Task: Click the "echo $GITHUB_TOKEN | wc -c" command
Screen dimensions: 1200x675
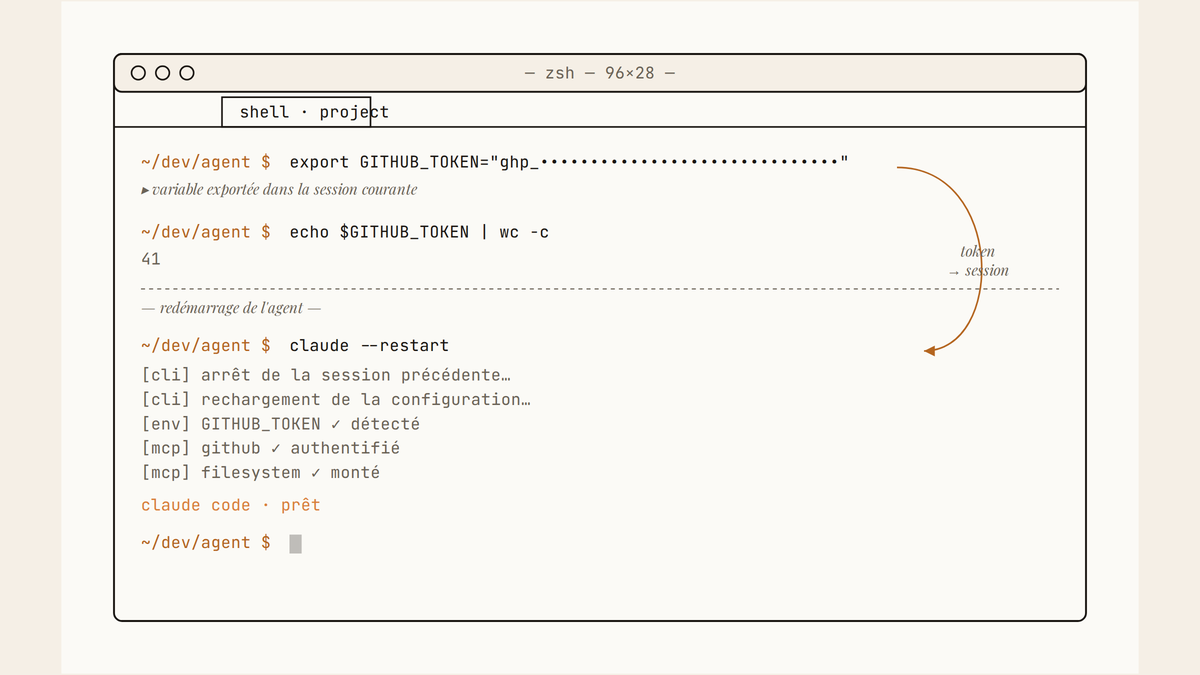Action: pyautogui.click(x=419, y=232)
